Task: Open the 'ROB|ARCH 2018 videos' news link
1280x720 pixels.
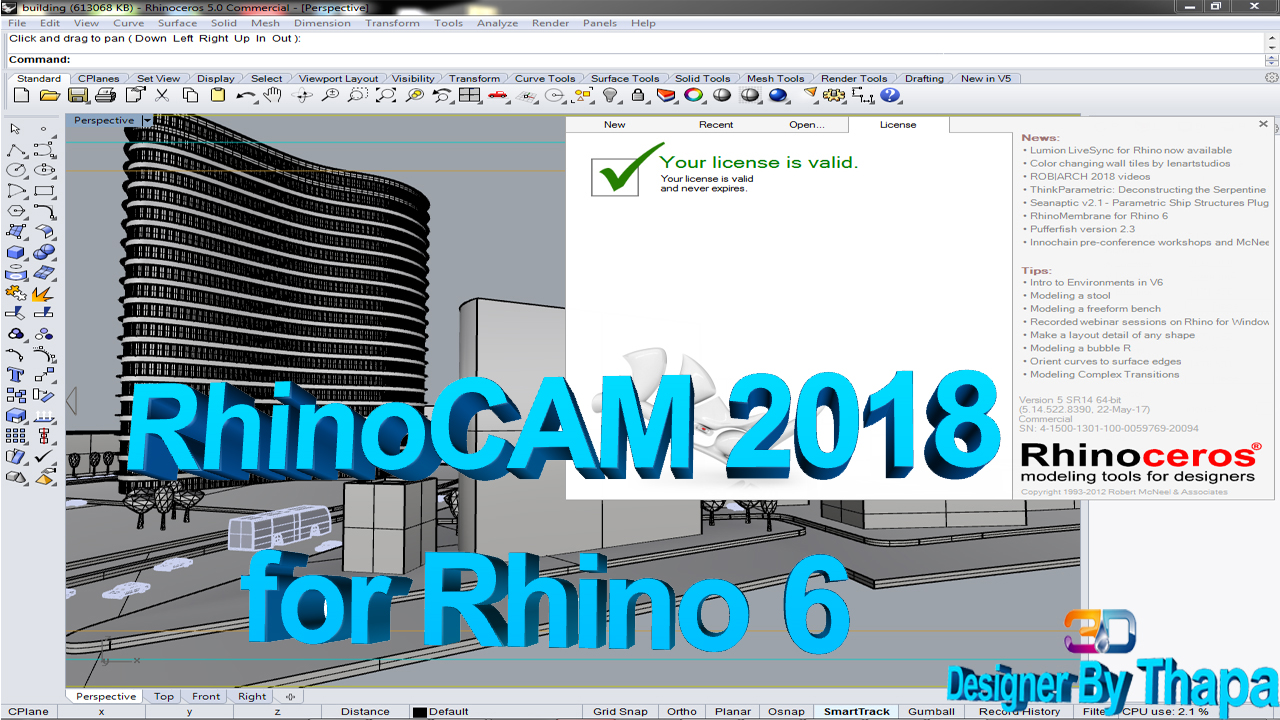Action: click(1090, 177)
